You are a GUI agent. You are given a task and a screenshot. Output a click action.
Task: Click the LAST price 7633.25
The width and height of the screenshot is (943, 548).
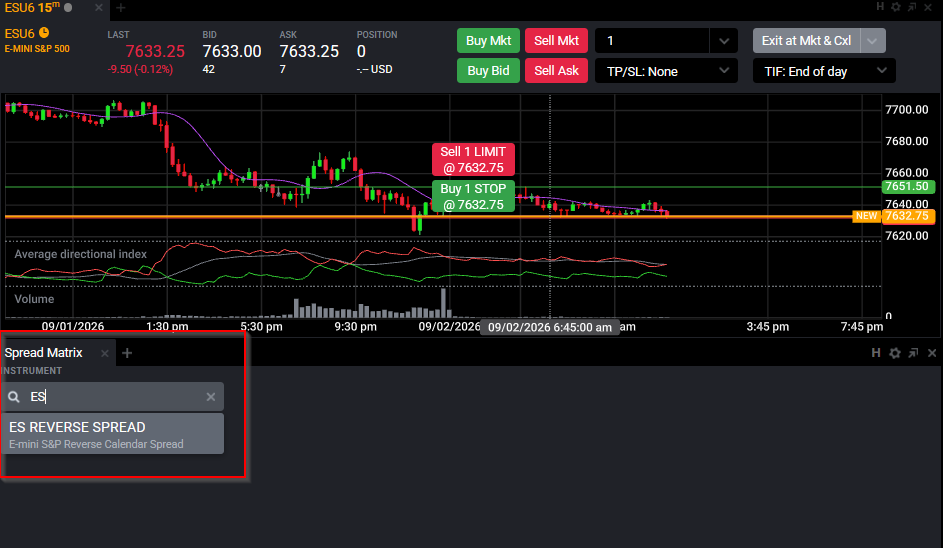[155, 52]
